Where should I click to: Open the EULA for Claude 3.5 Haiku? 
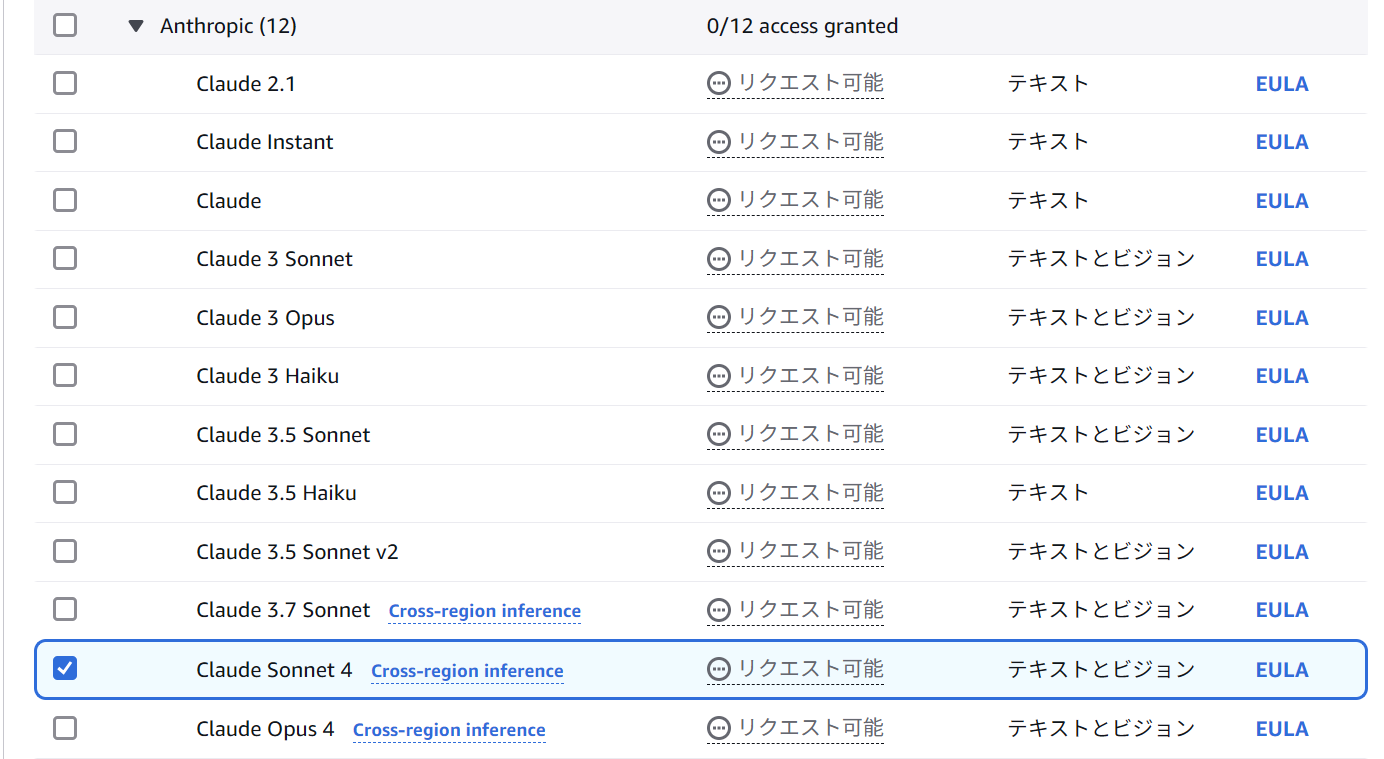(1282, 493)
